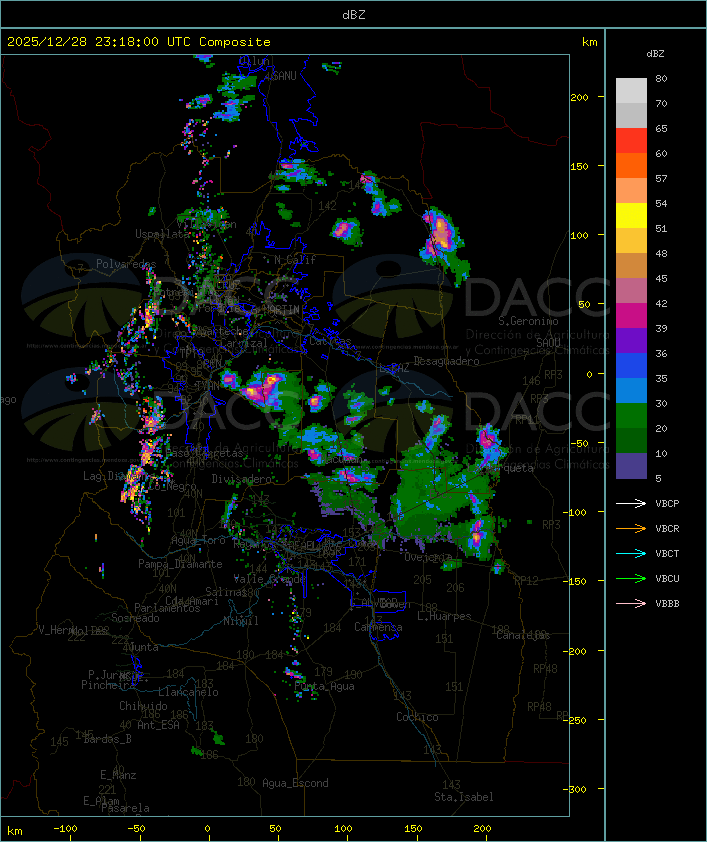The height and width of the screenshot is (842, 707).
Task: Click the orange VBCR arrow icon
Action: pos(631,528)
